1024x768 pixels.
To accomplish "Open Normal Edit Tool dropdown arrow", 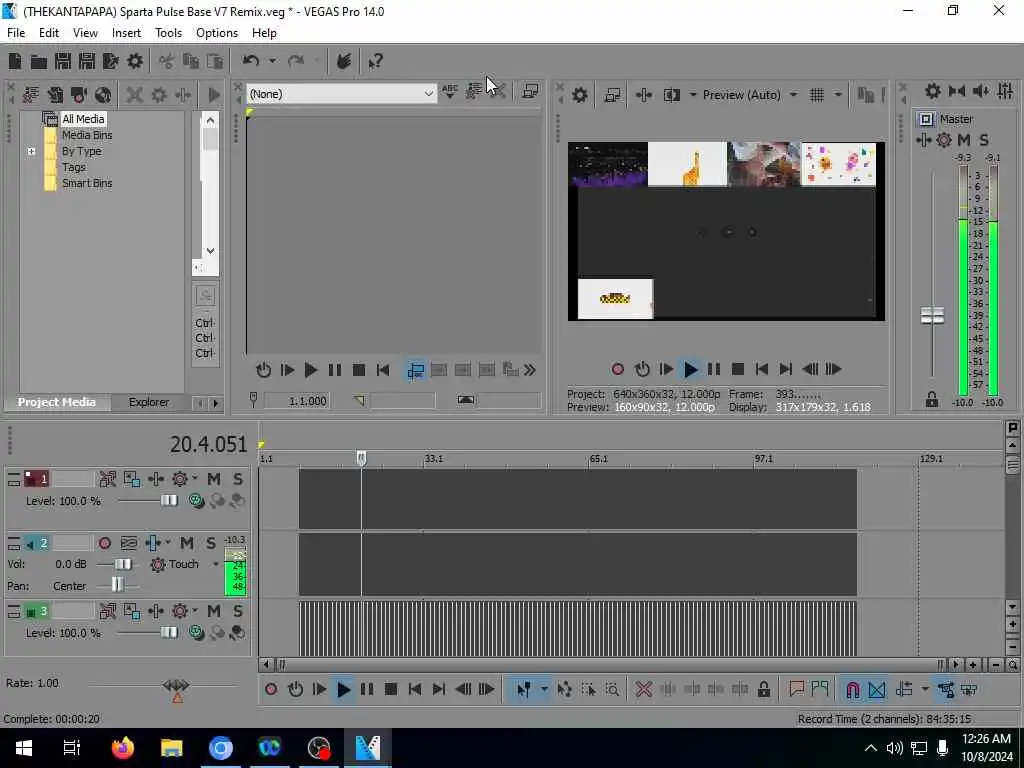I will tap(544, 689).
